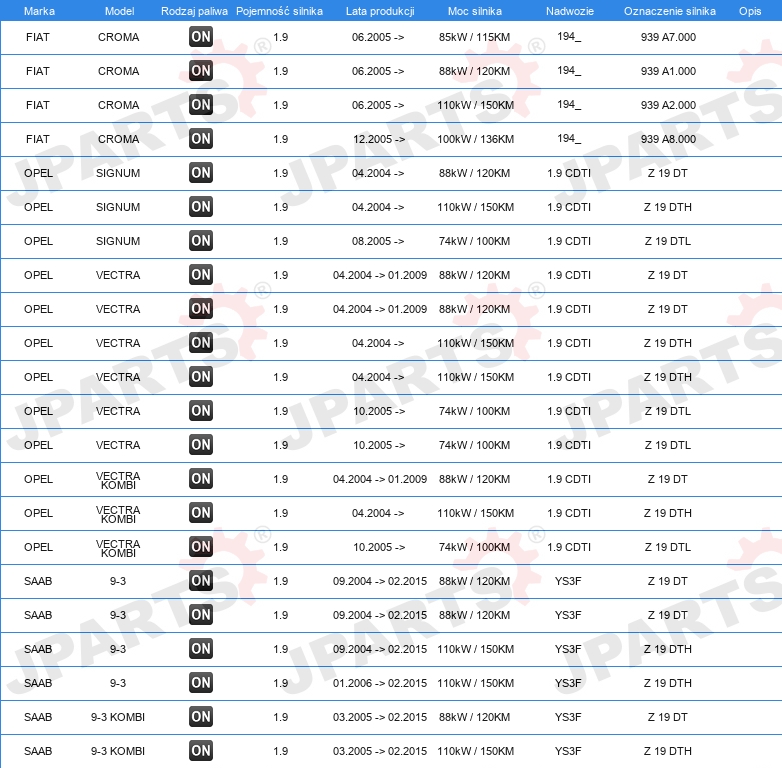Select ON fuel badge for SIGNUM Z 19 DTL
Image resolution: width=782 pixels, height=768 pixels.
coord(201,240)
